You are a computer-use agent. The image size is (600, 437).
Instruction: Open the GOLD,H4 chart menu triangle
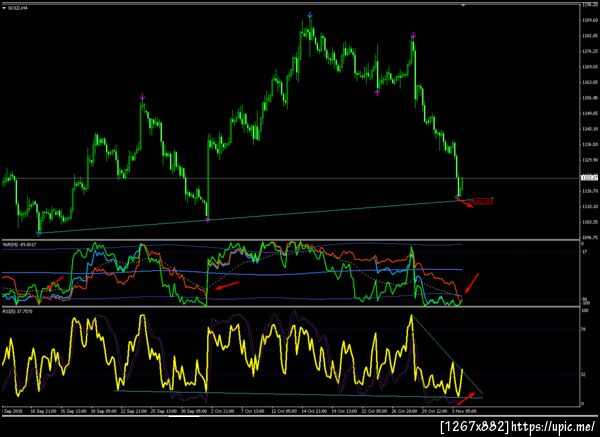[x=4, y=7]
